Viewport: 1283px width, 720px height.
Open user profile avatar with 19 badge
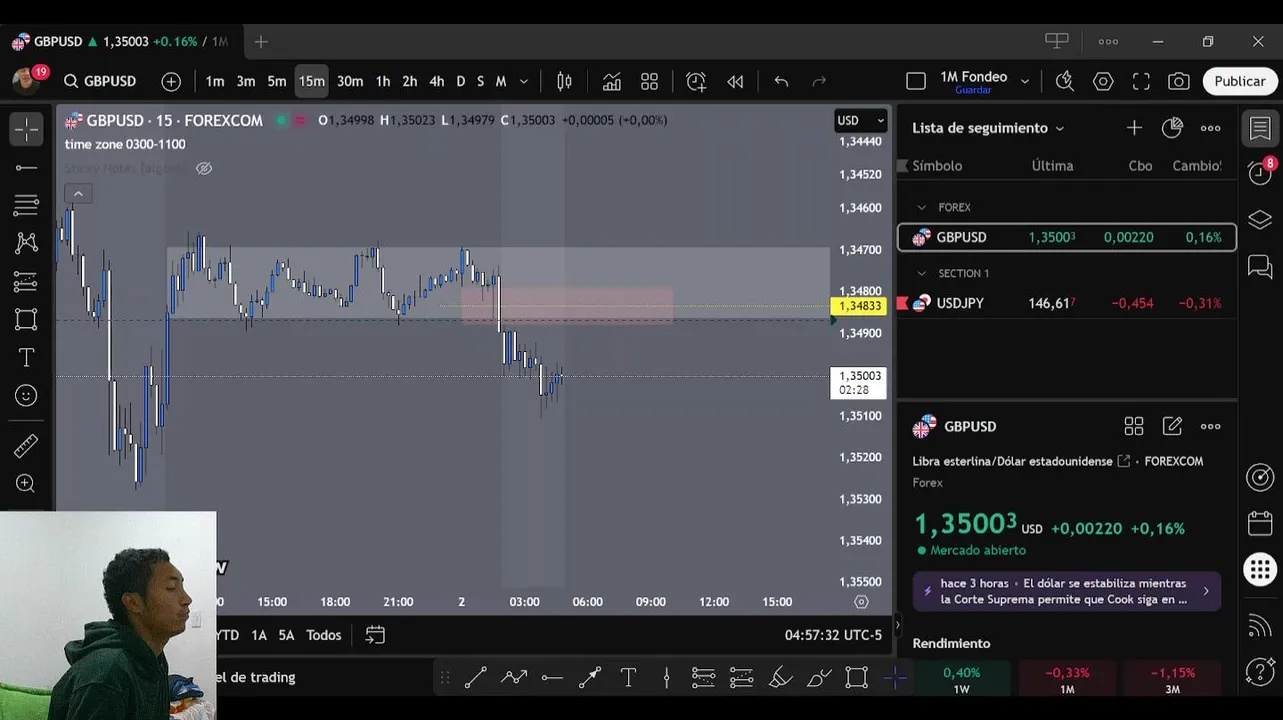(x=26, y=79)
